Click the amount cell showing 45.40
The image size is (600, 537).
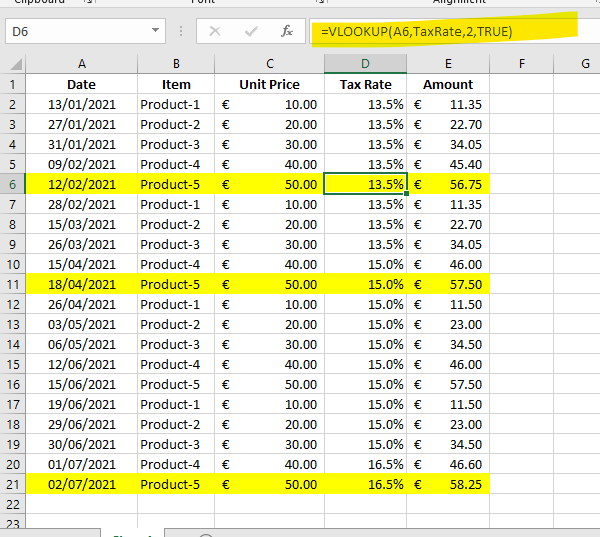click(x=448, y=164)
